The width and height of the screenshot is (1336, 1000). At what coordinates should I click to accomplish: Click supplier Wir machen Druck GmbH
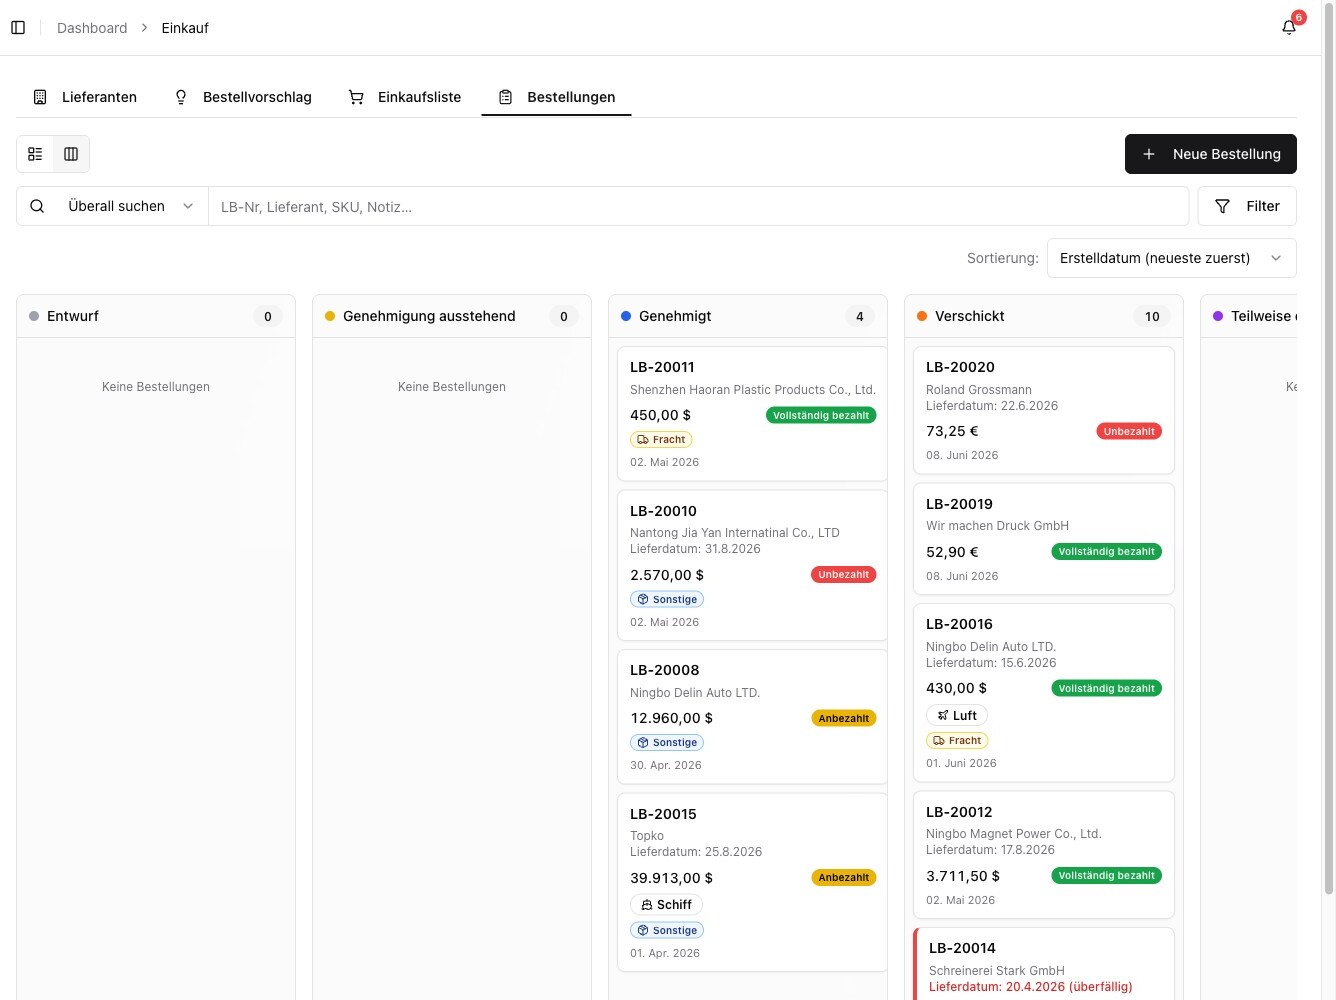point(997,526)
